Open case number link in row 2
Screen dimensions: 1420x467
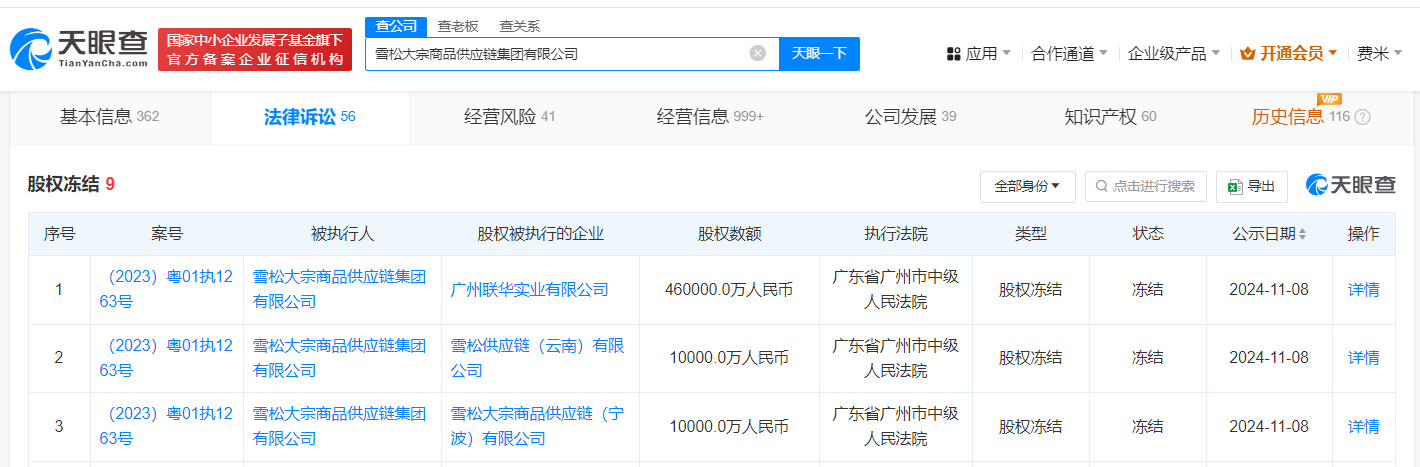click(x=166, y=358)
